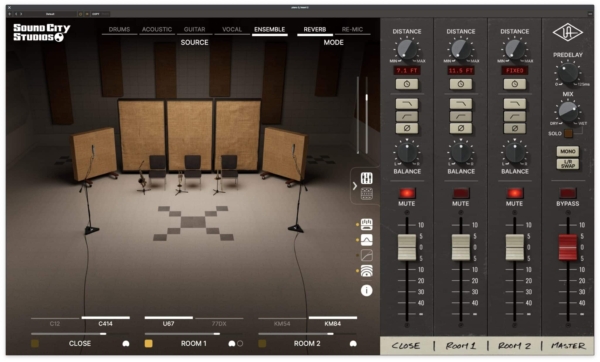Click the Room 1 Balance knob
The height and width of the screenshot is (362, 600).
tap(461, 152)
